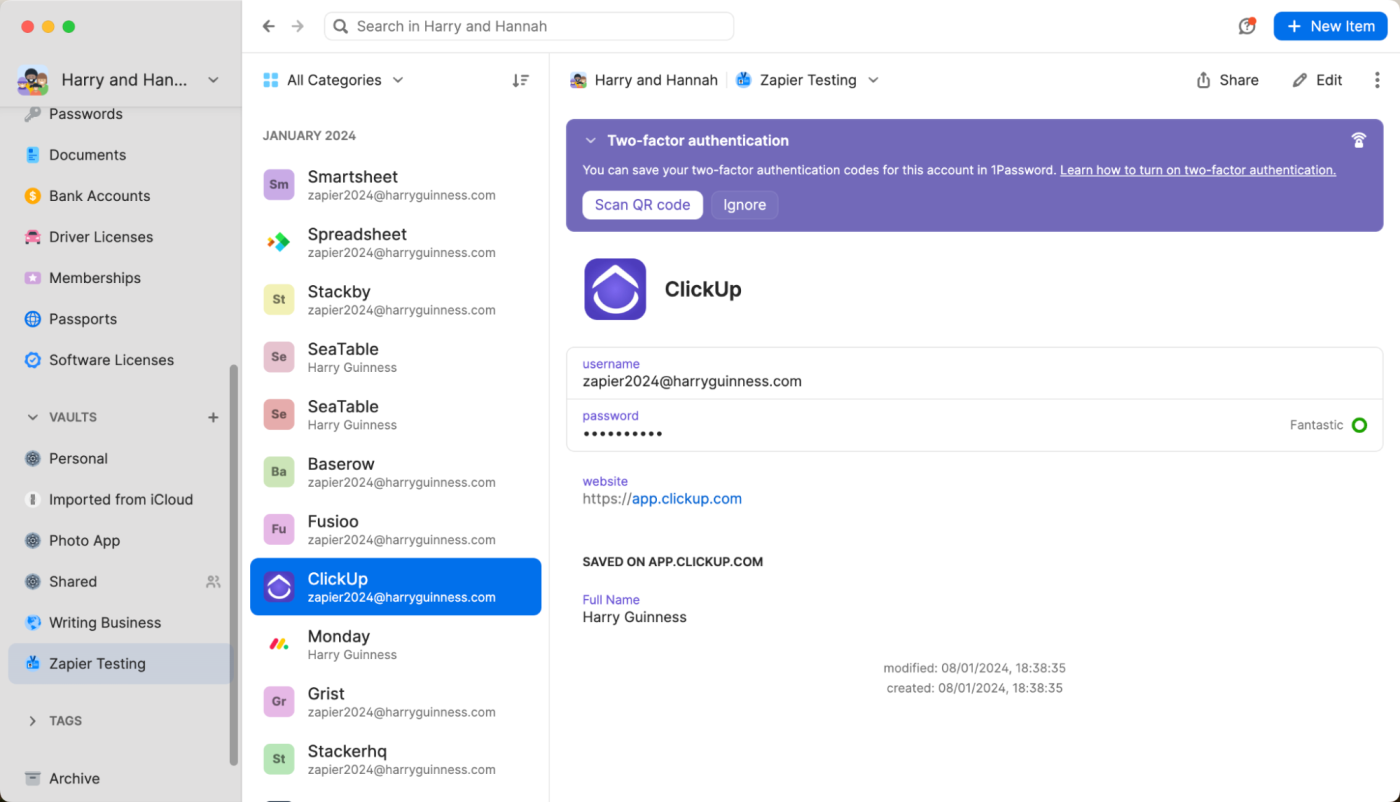The height and width of the screenshot is (802, 1400).
Task: Click the Archive box icon
Action: click(33, 778)
